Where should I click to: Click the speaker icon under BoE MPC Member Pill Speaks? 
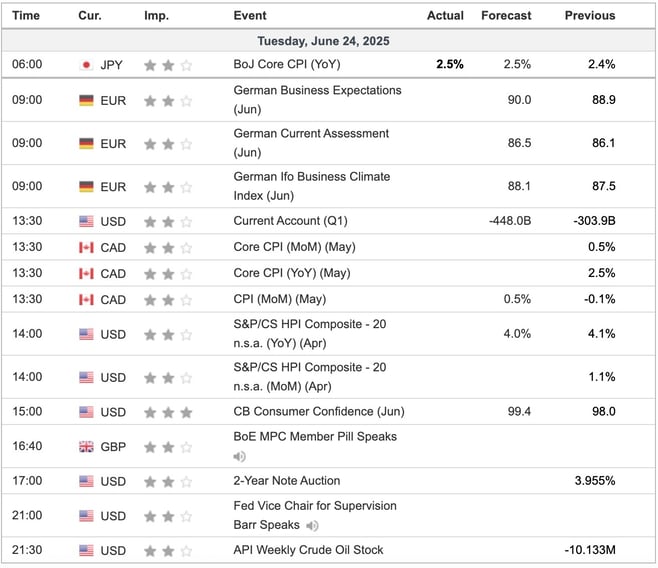pos(240,456)
